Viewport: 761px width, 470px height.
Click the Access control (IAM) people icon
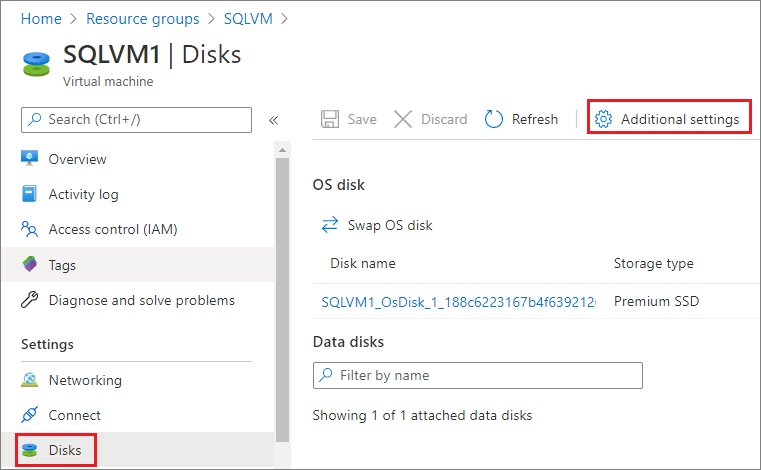pyautogui.click(x=30, y=230)
